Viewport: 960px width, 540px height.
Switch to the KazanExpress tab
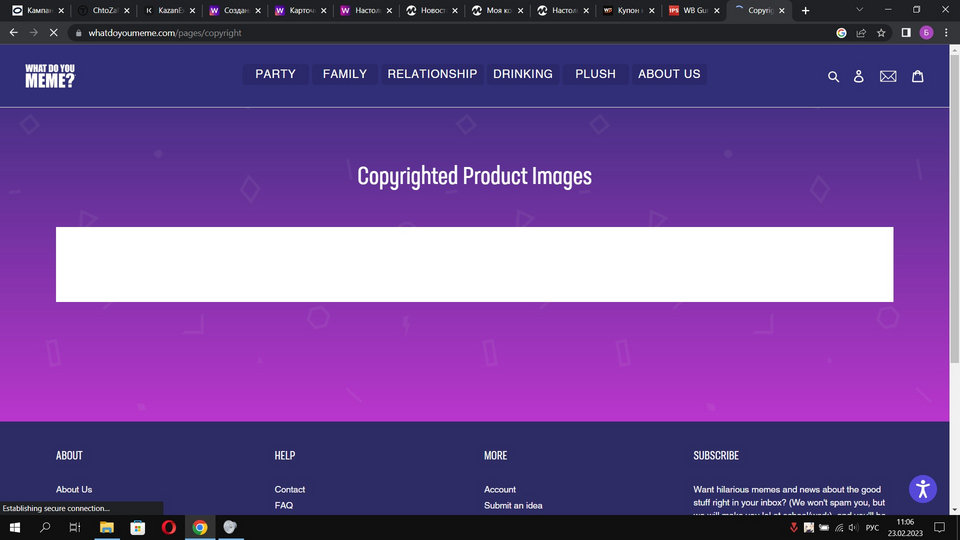(x=168, y=11)
